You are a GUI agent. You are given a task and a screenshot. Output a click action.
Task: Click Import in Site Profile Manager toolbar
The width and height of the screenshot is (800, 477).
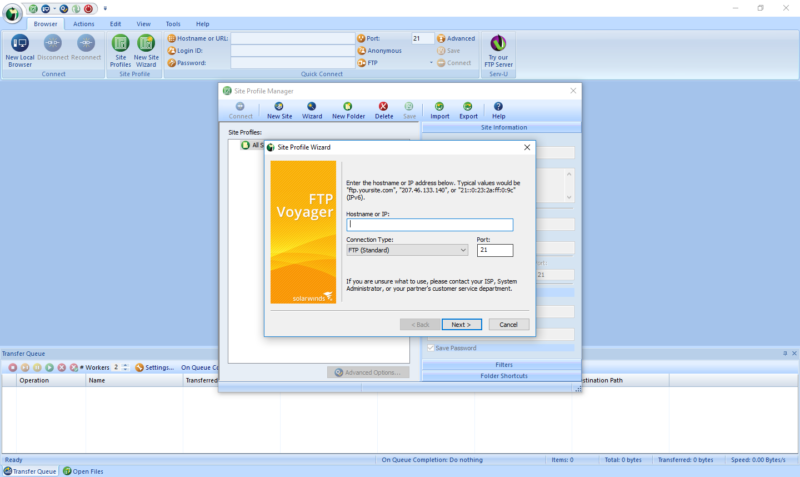pos(439,110)
